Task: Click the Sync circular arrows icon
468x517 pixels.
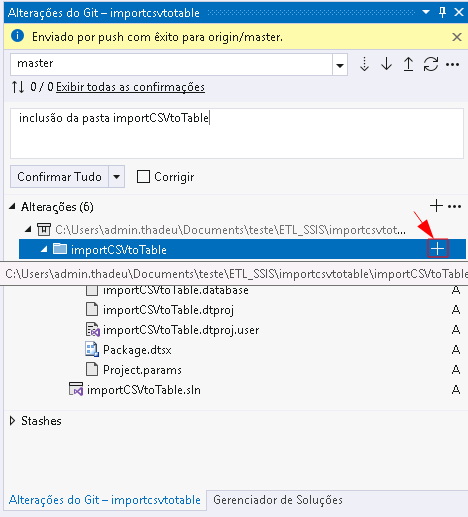Action: point(431,64)
